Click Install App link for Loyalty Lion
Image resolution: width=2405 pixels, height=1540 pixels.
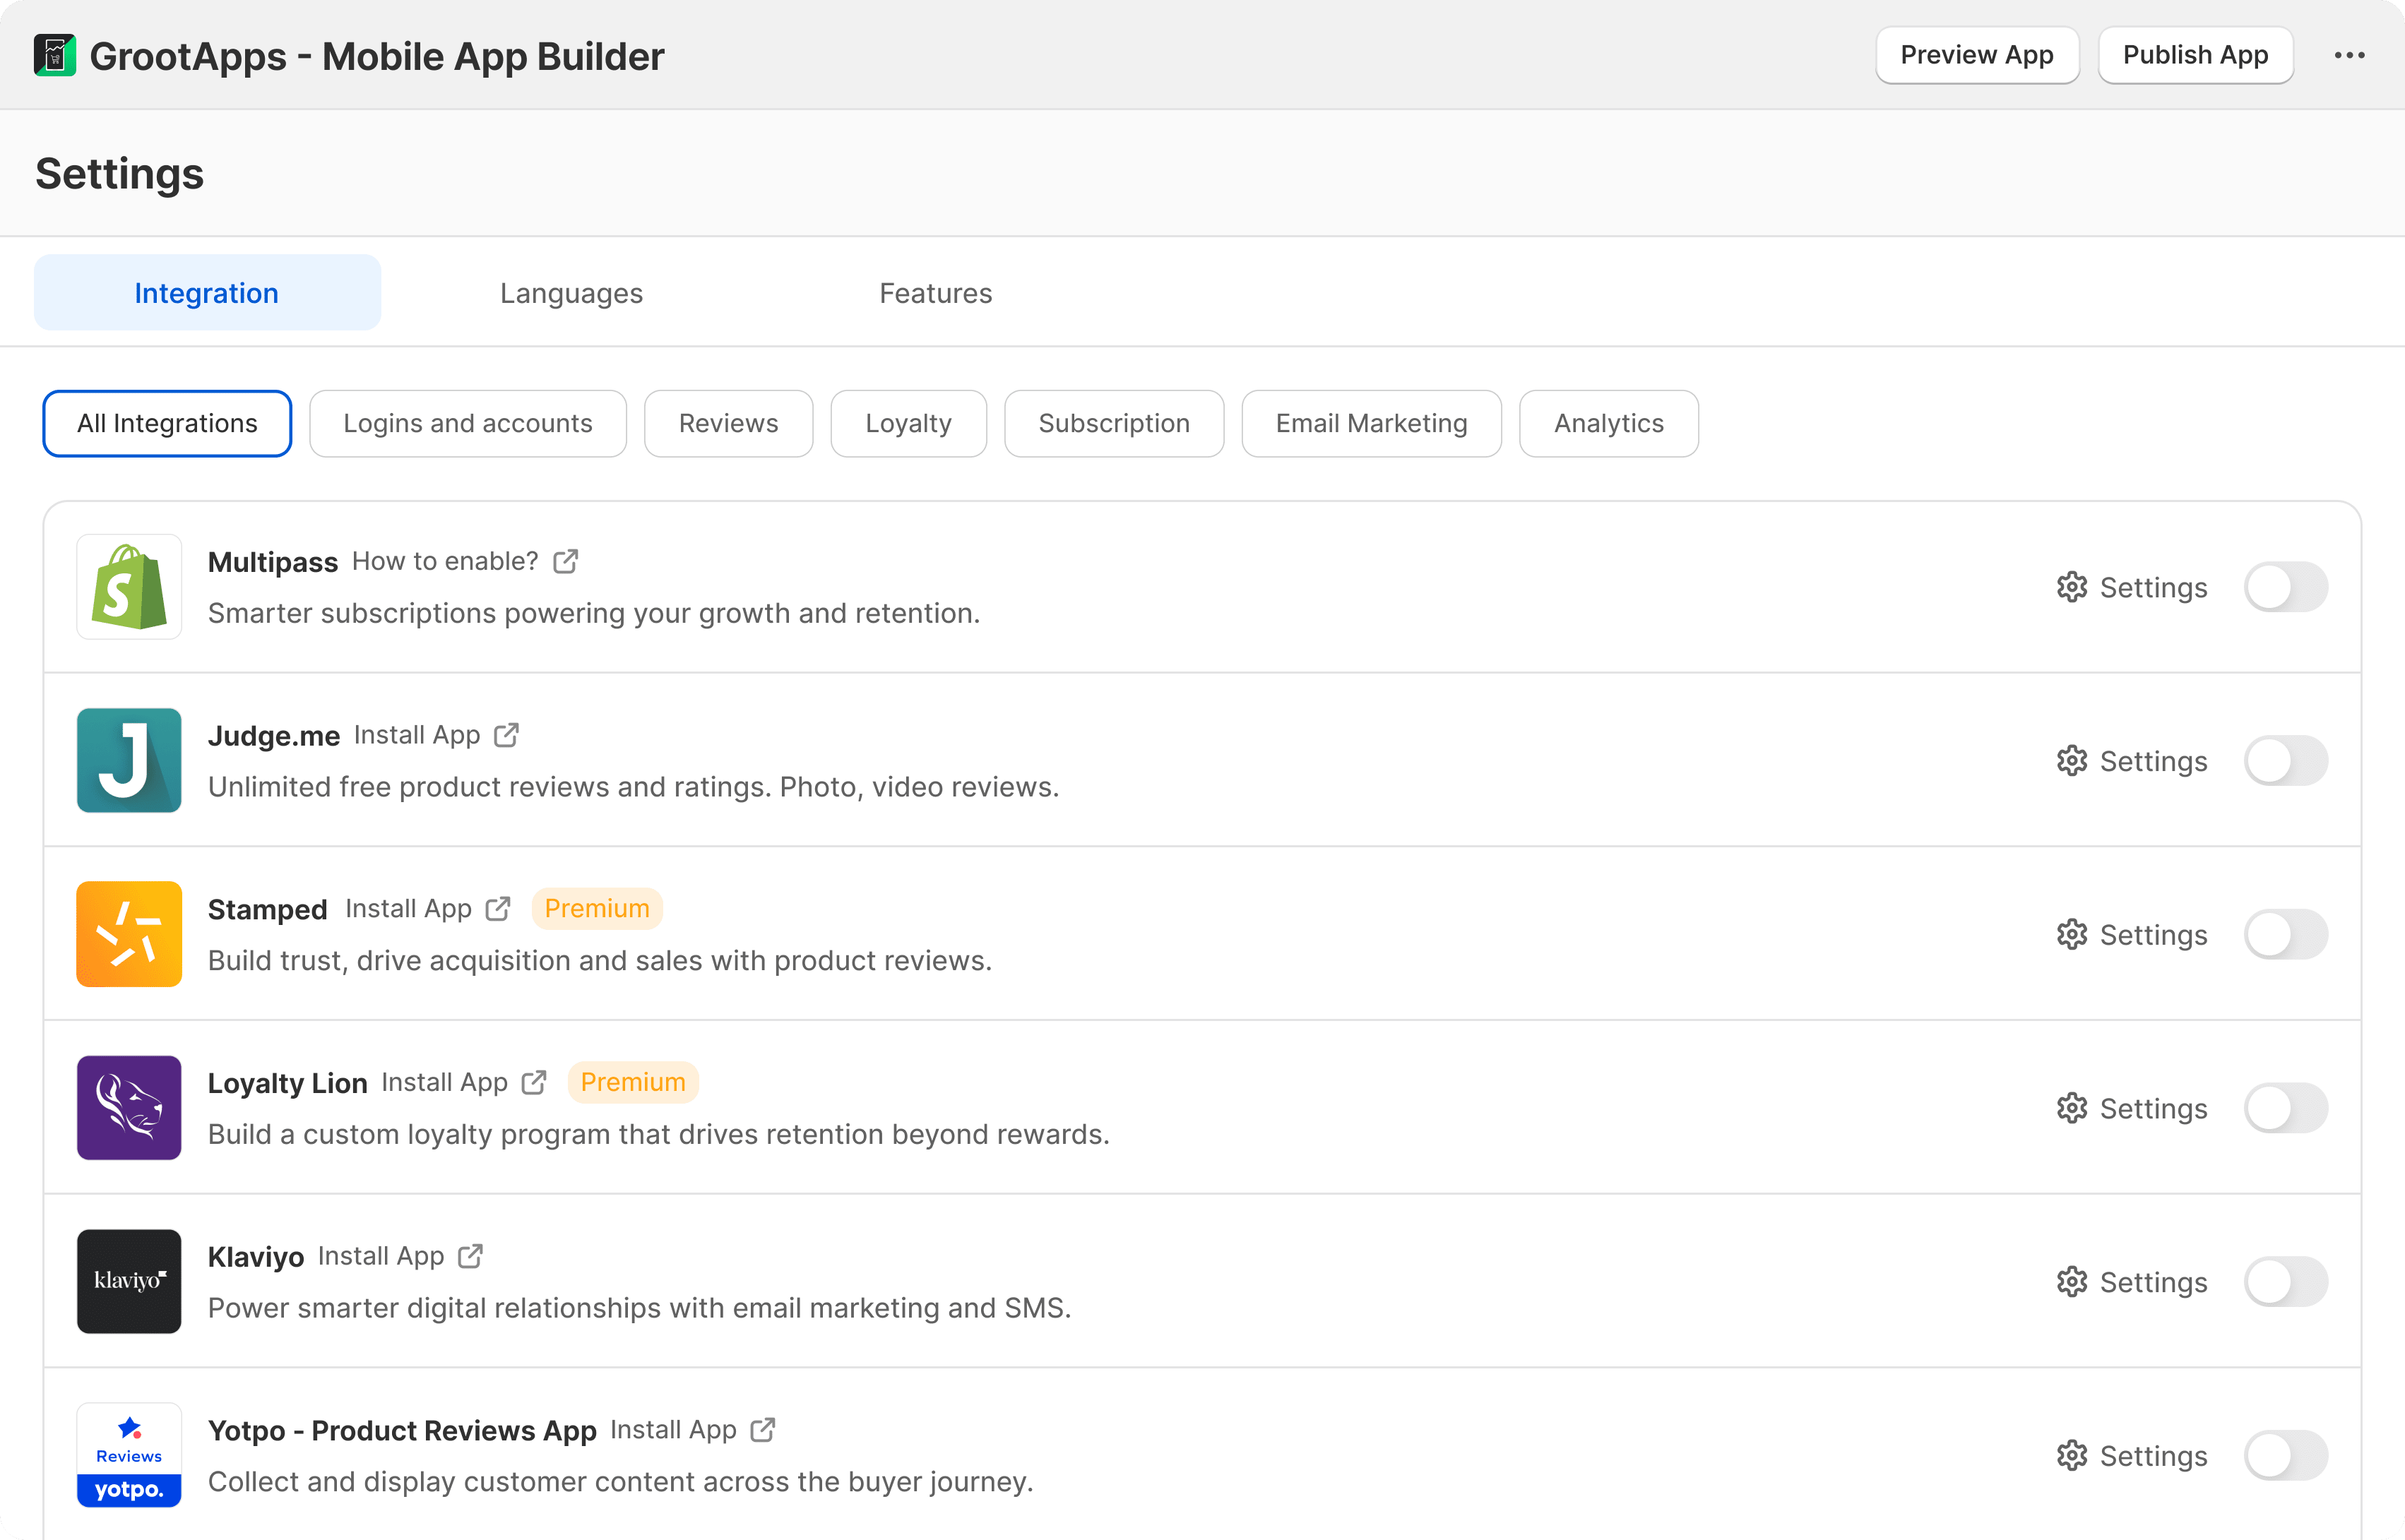point(445,1082)
